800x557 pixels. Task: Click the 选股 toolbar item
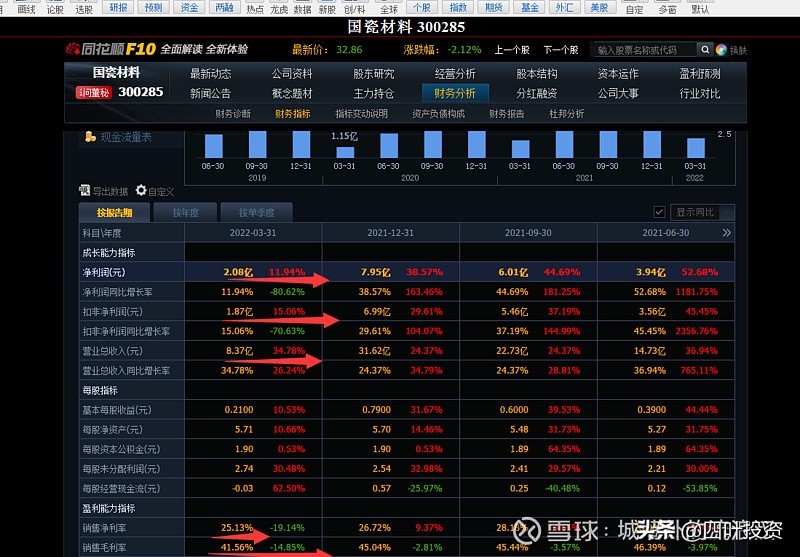point(84,9)
